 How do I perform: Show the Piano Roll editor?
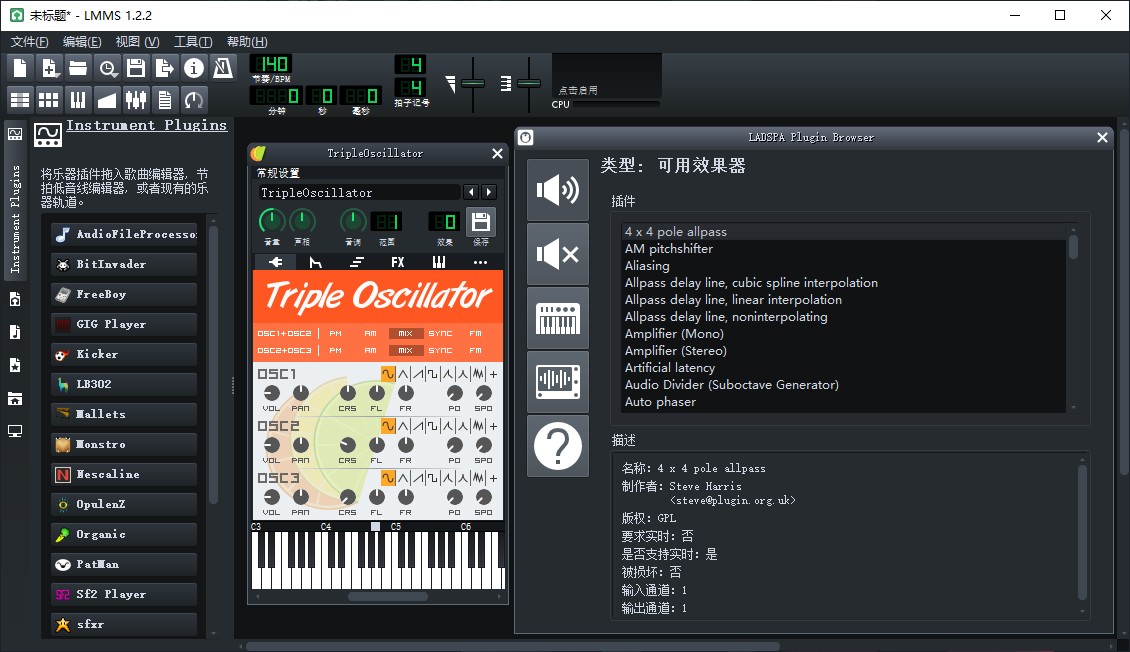[78, 99]
